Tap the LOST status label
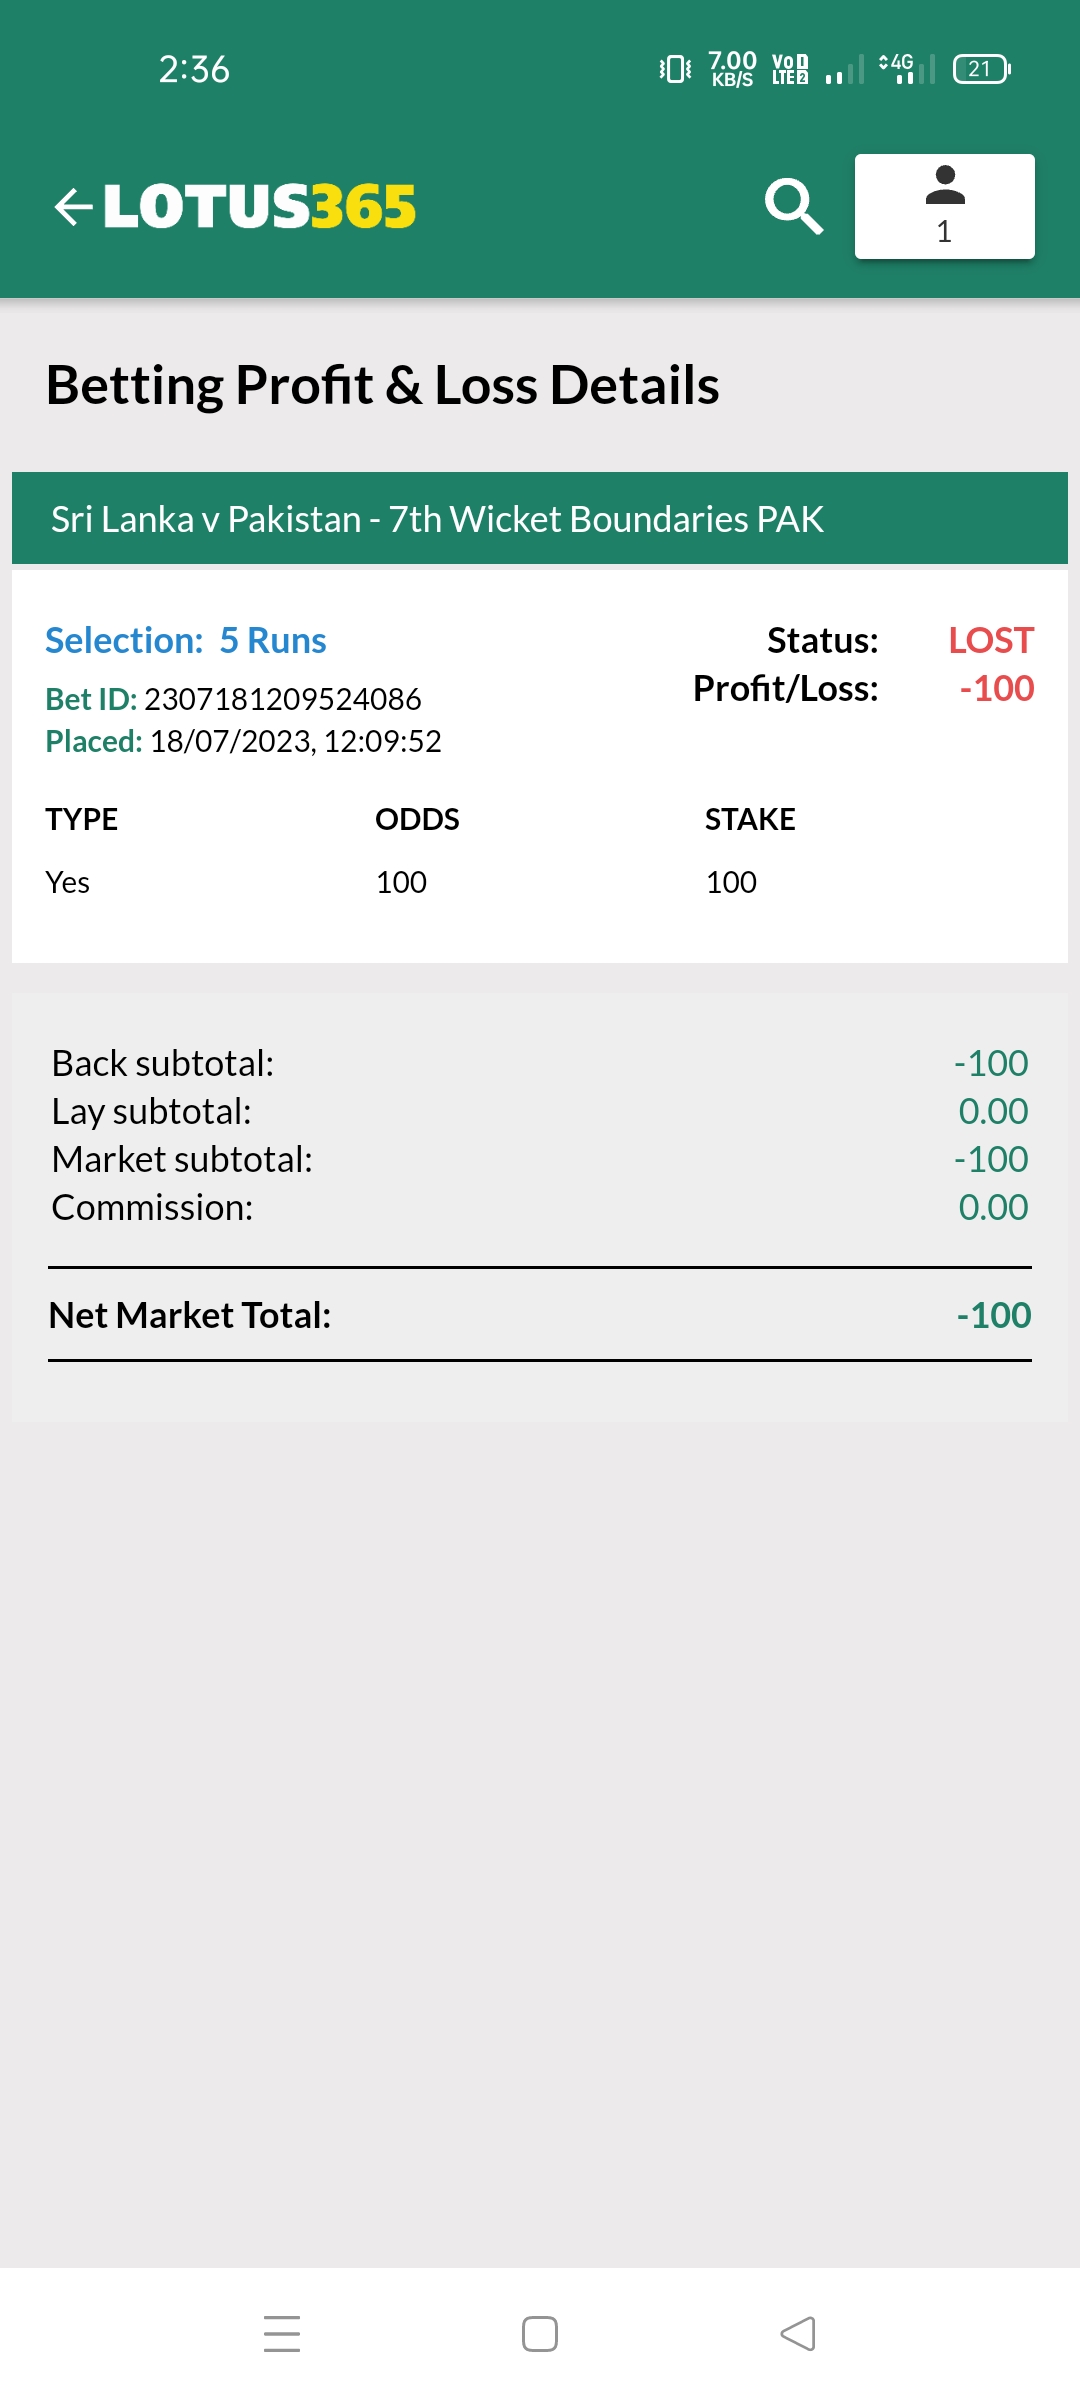Viewport: 1080px width, 2400px height. (x=990, y=640)
